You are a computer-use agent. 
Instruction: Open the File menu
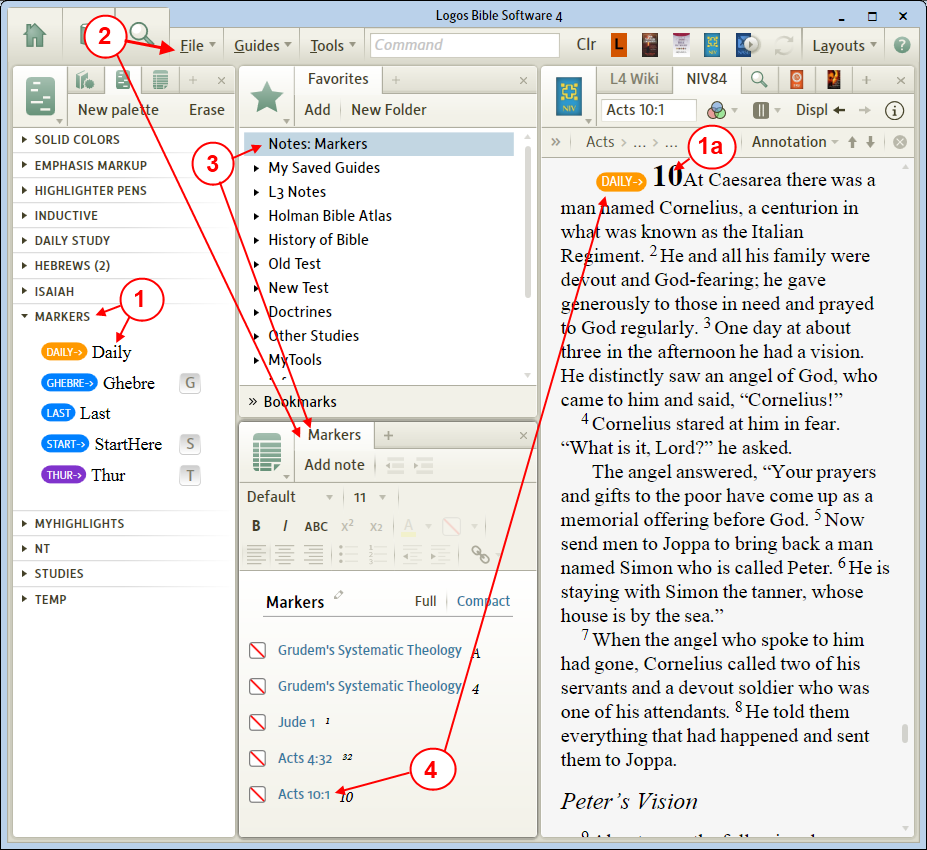197,46
